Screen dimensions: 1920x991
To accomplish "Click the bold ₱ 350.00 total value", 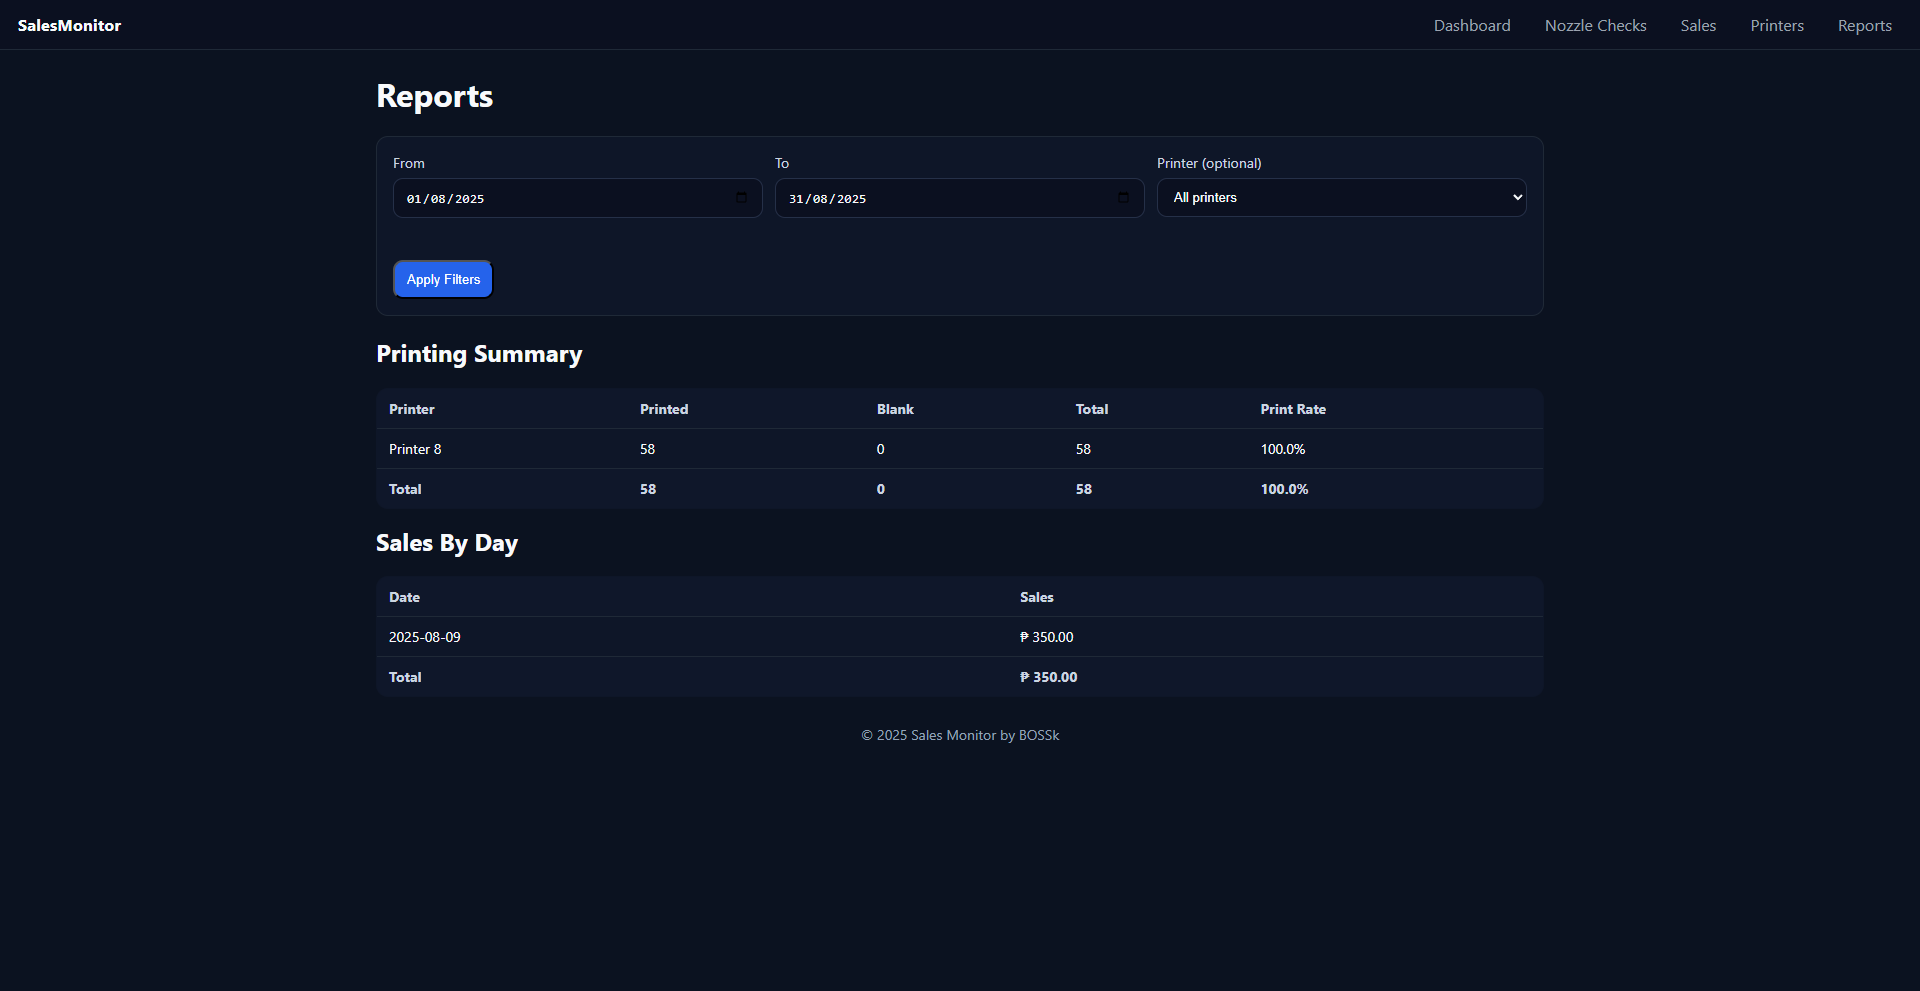I will pos(1048,677).
